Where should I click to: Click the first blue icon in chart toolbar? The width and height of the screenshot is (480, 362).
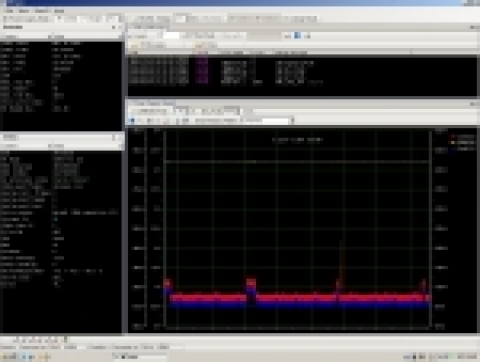[132, 120]
